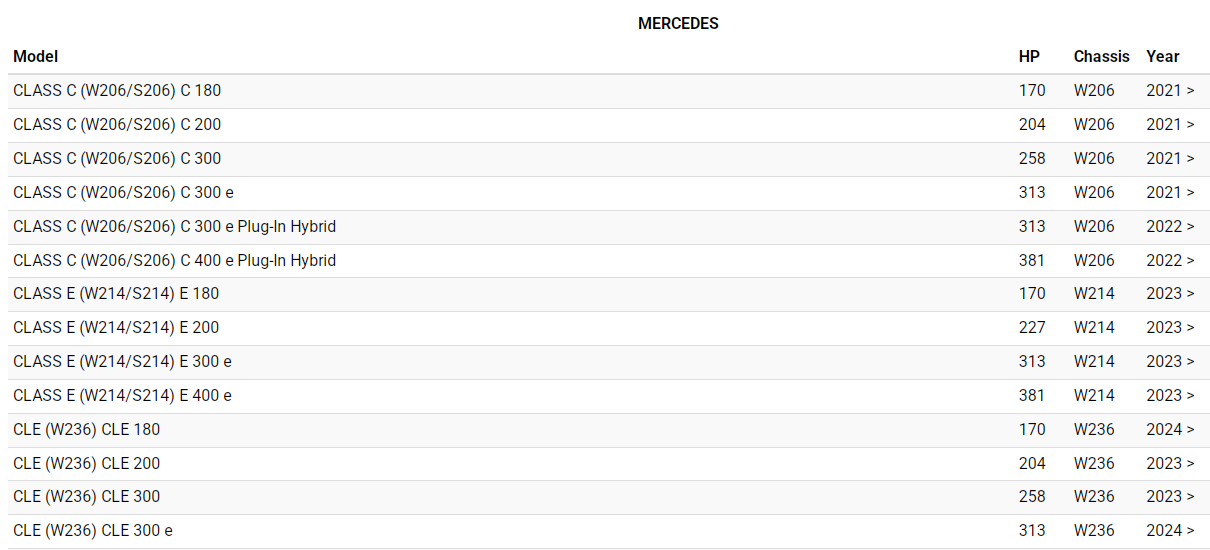Screen dimensions: 1210x550
Task: Select C 400 e Plug-In Hybrid model
Action: (174, 260)
